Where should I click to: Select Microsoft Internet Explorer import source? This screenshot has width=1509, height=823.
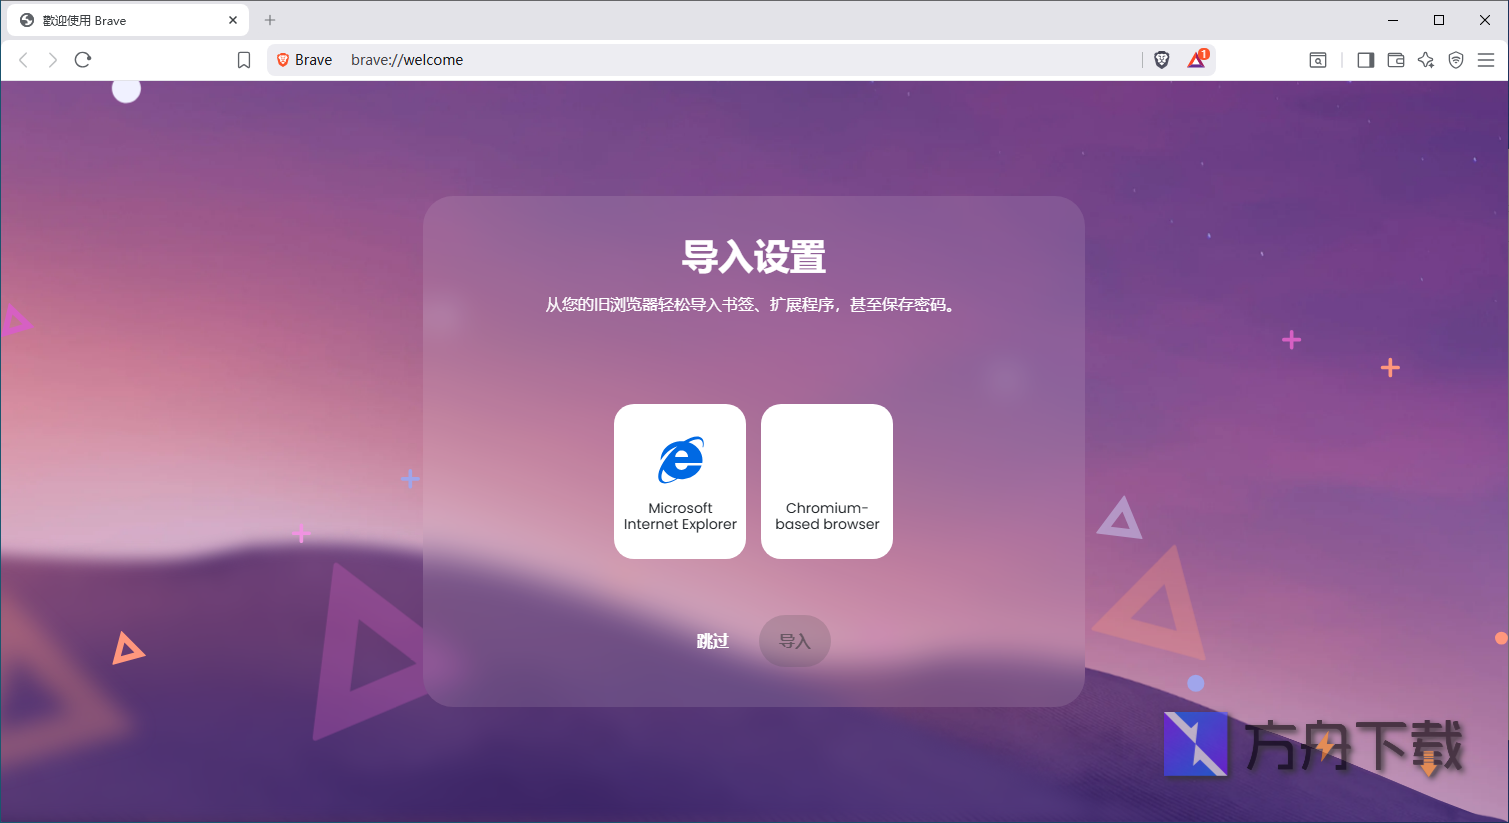[679, 481]
